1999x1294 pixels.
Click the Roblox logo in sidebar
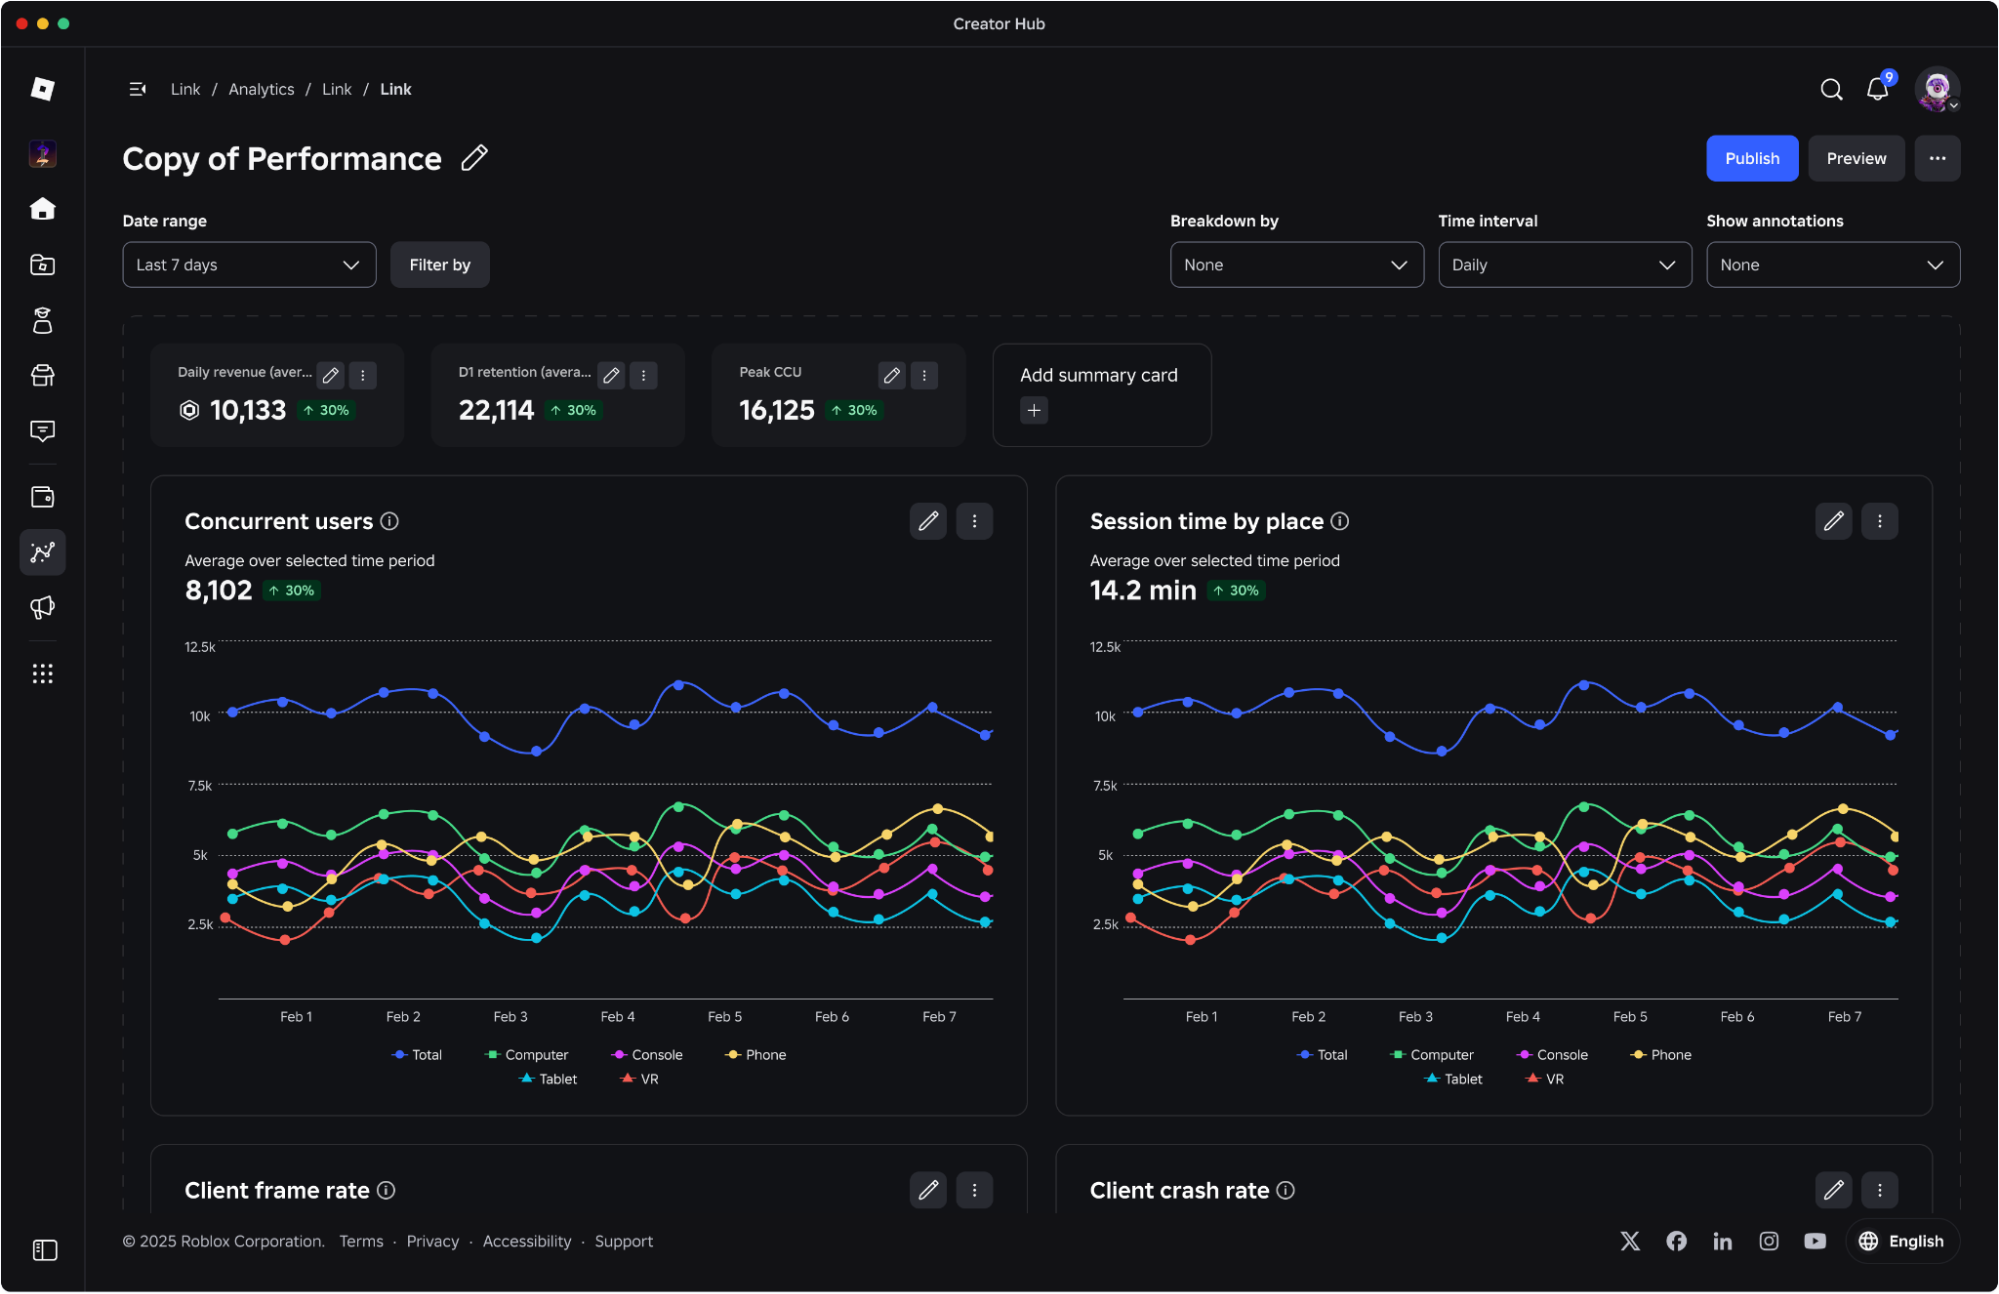42,88
